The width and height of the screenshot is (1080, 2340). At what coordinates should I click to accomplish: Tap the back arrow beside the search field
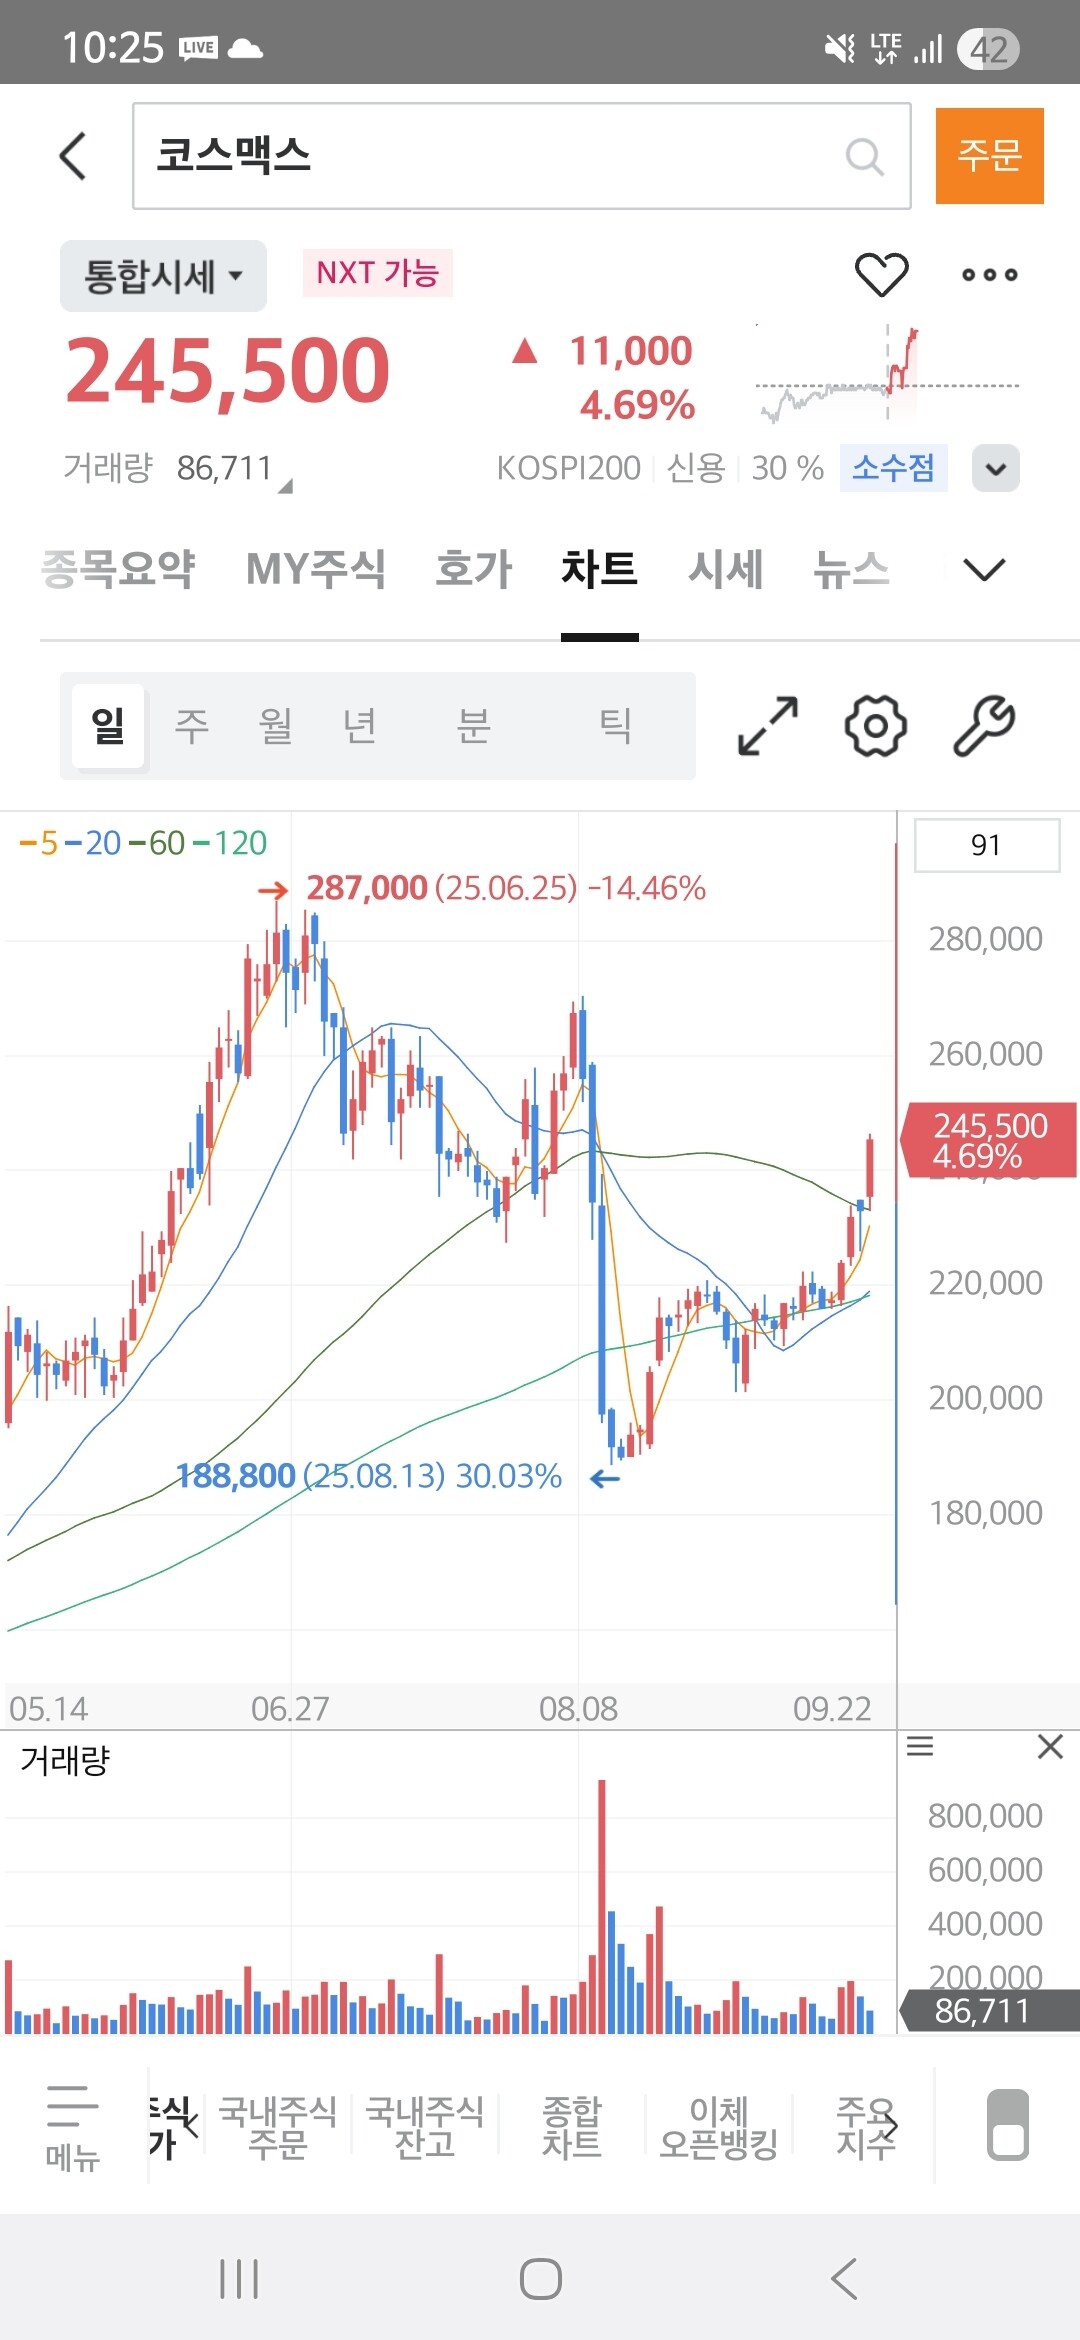73,156
